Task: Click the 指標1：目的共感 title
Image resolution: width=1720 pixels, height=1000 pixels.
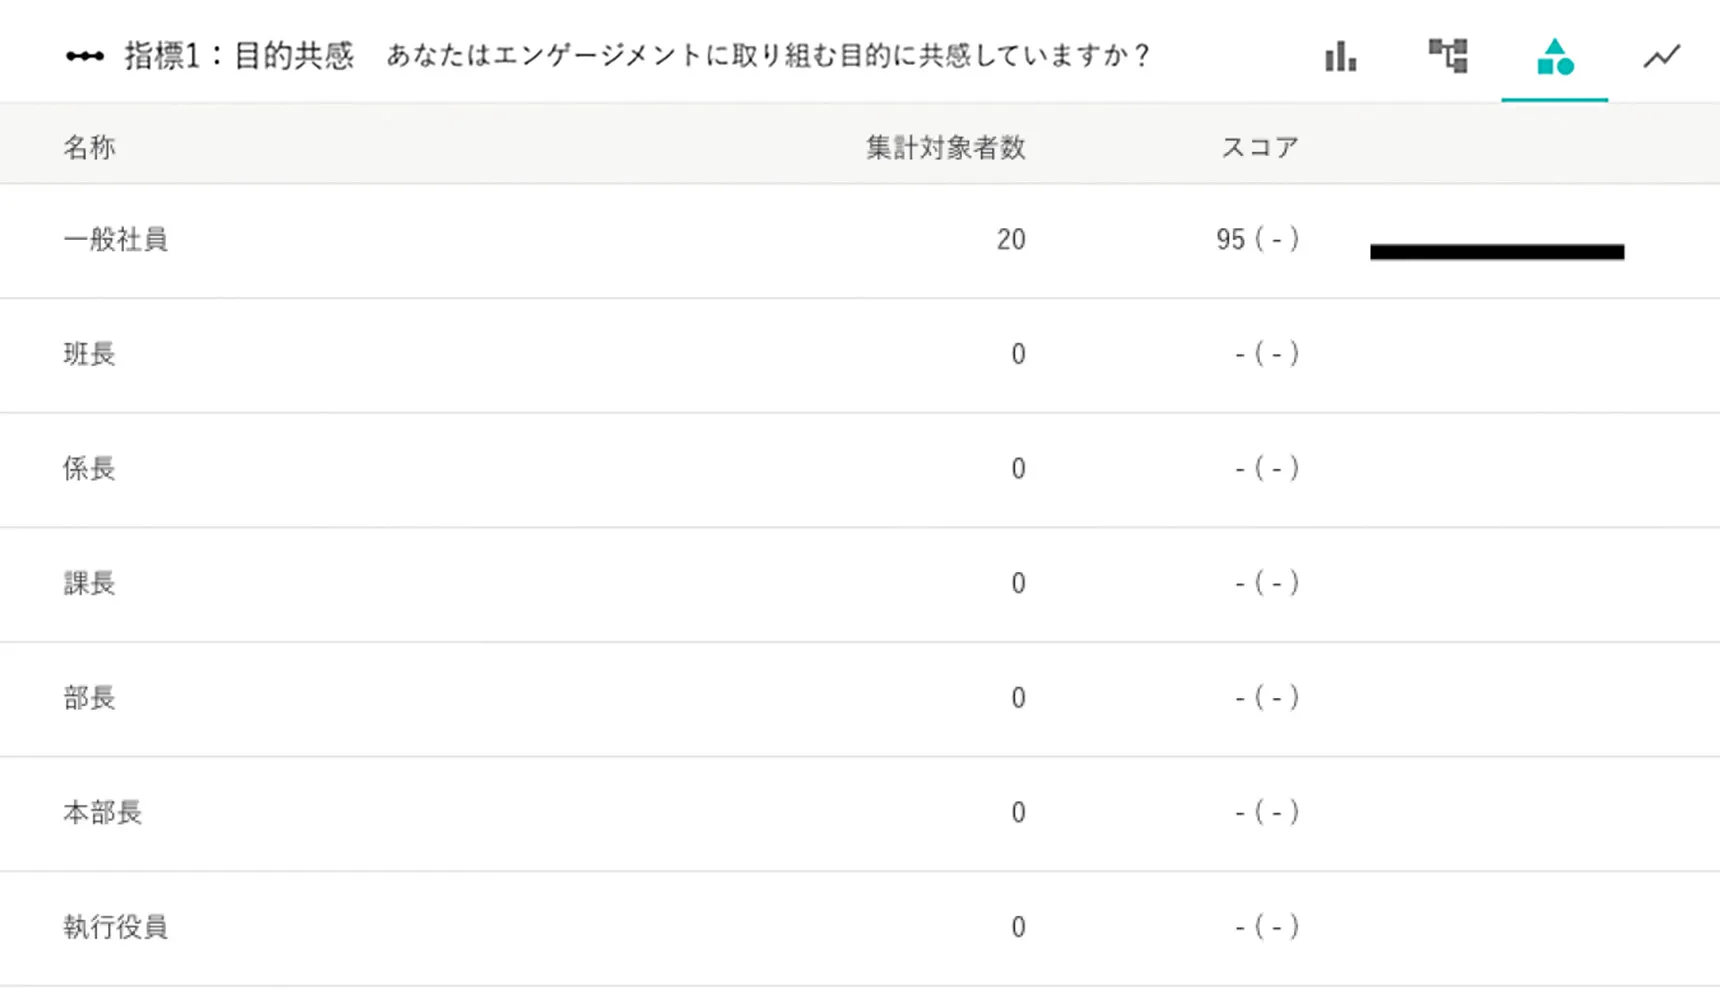Action: point(239,56)
